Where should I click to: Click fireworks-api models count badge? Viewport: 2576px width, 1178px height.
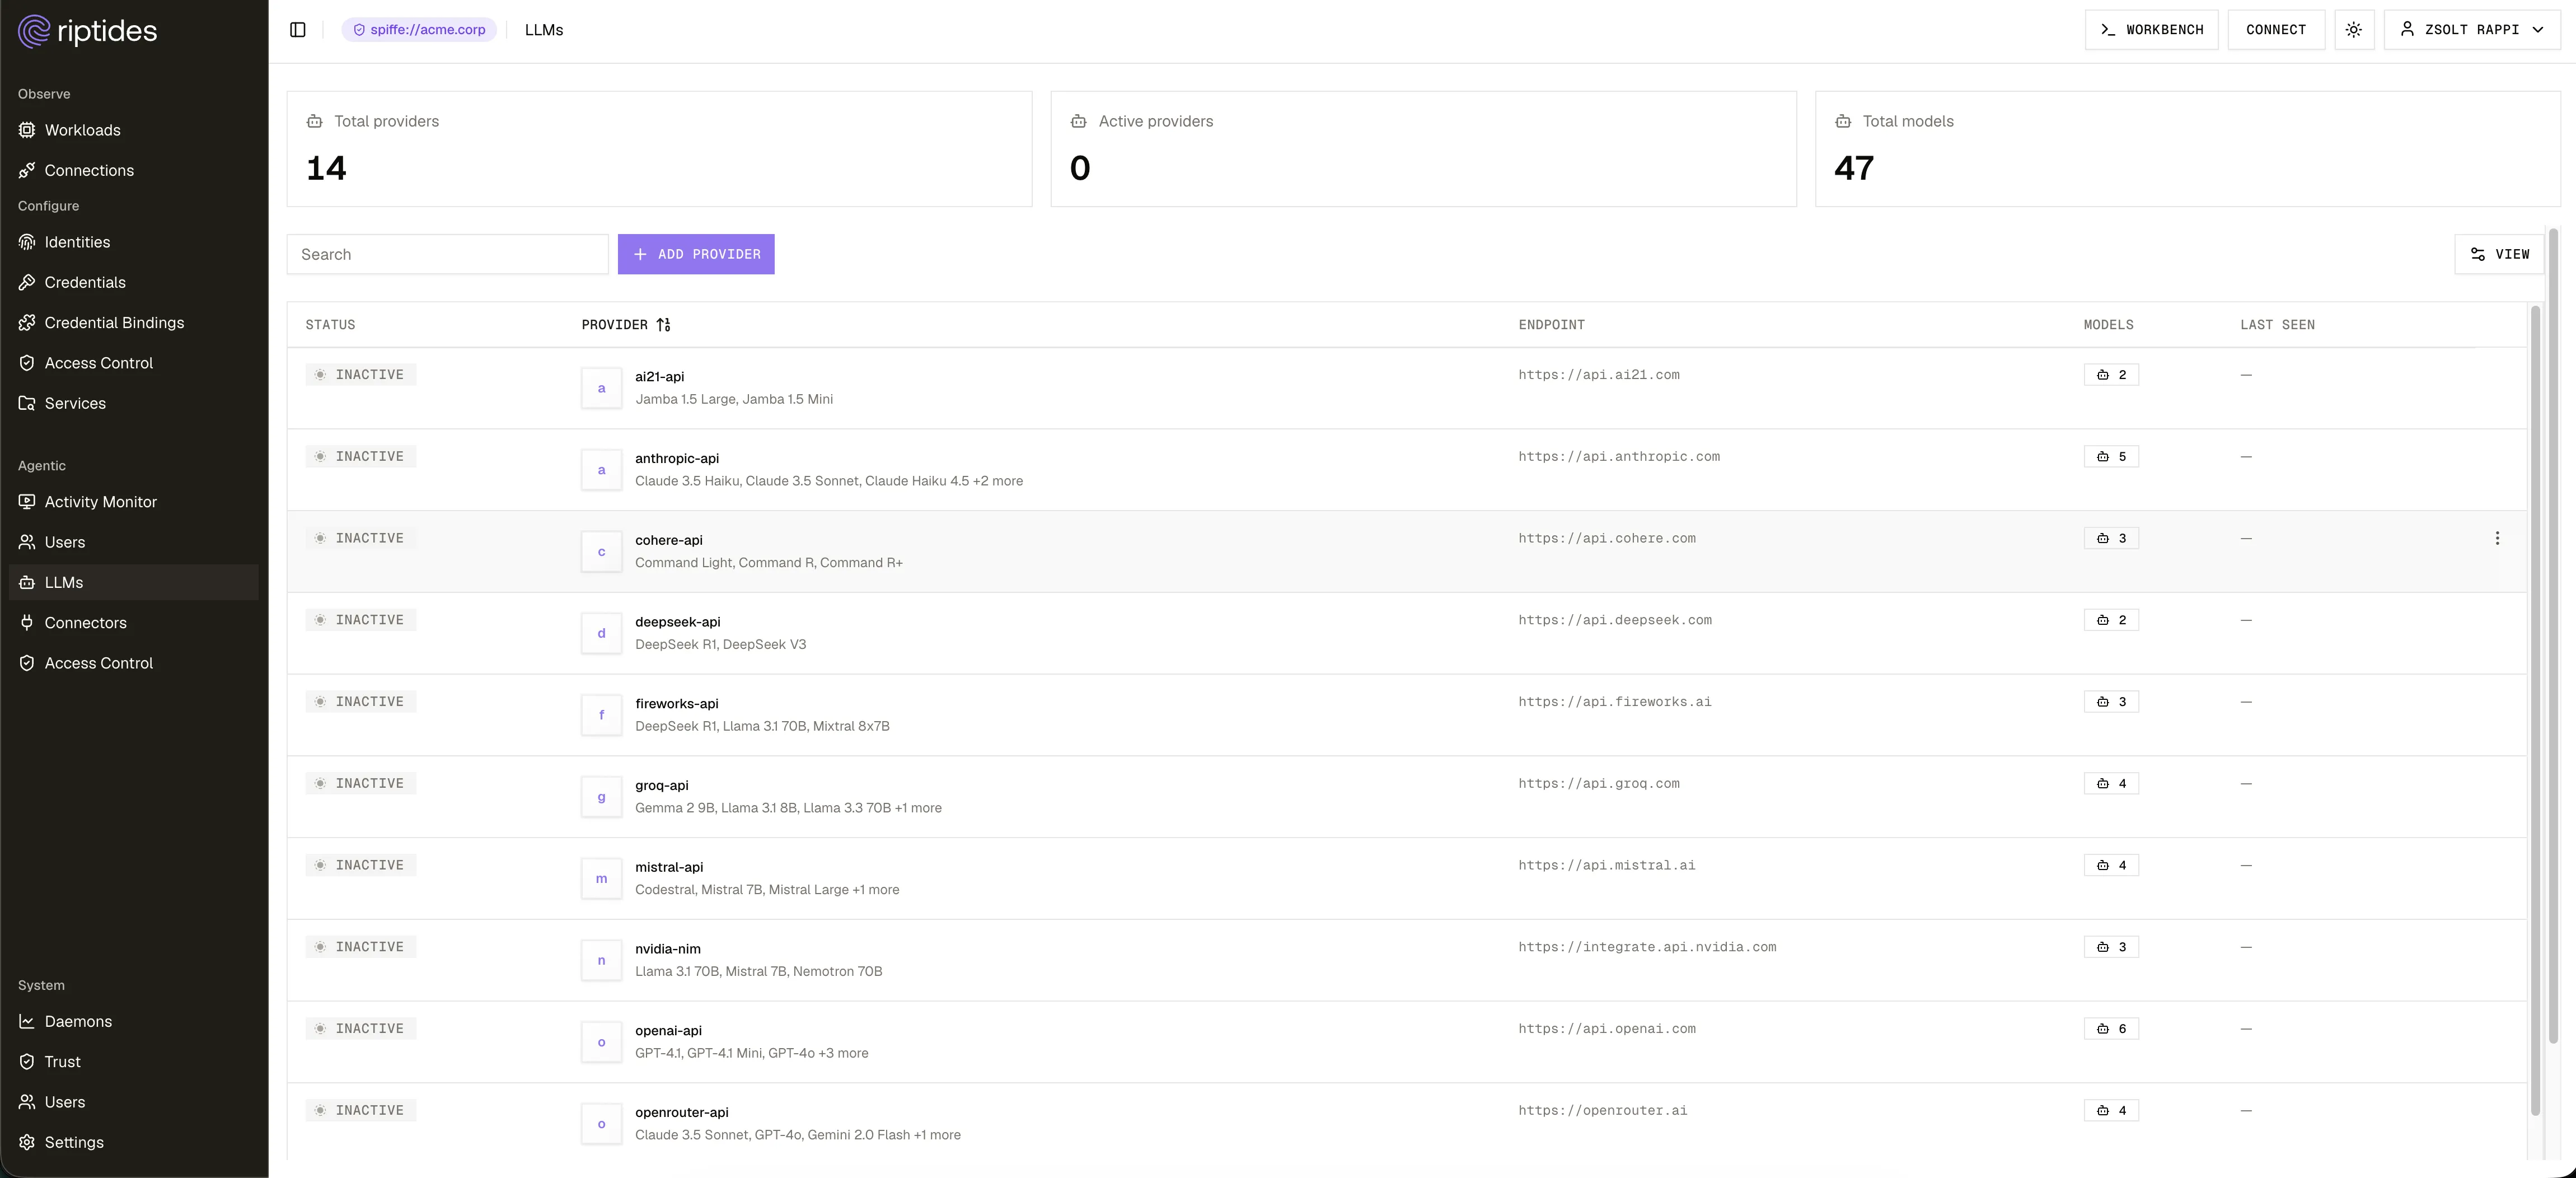(x=2111, y=702)
